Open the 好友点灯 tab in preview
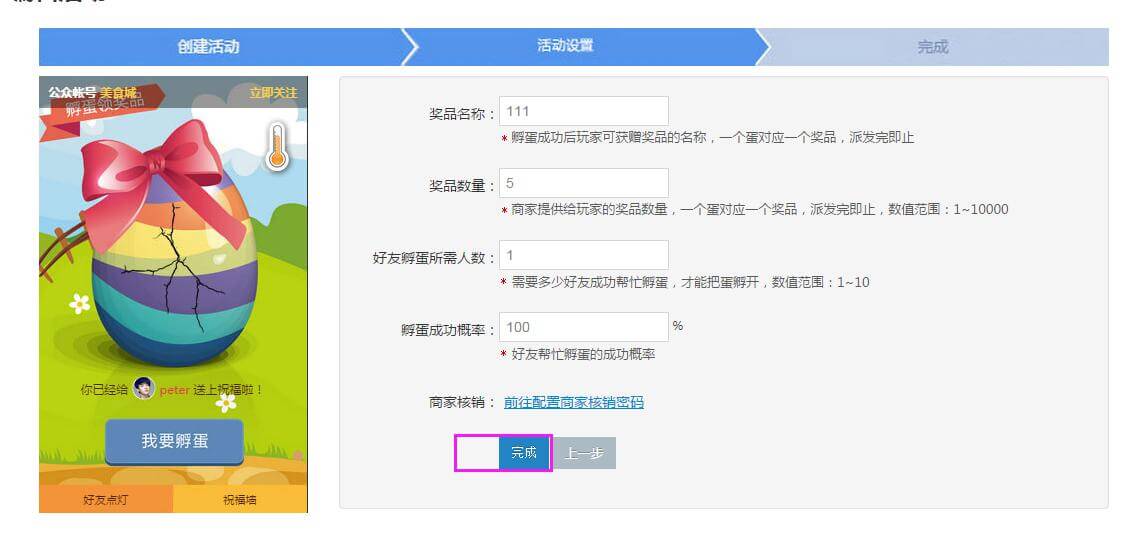Image resolution: width=1124 pixels, height=543 pixels. coord(105,499)
